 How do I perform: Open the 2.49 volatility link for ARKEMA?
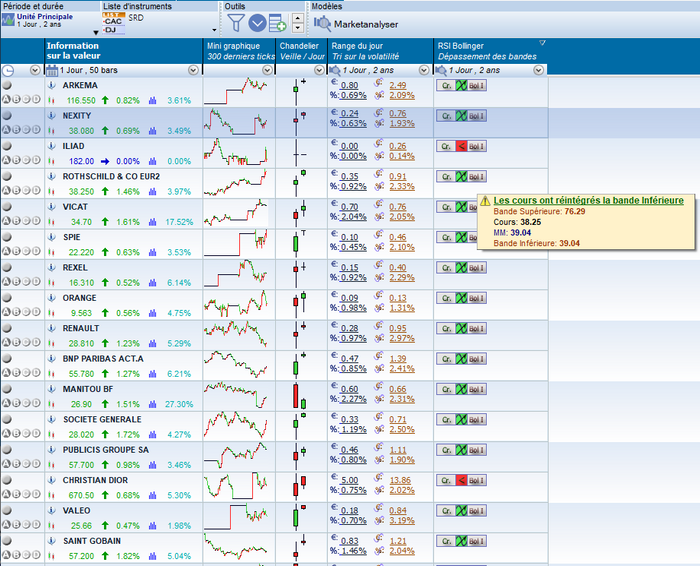pos(398,85)
